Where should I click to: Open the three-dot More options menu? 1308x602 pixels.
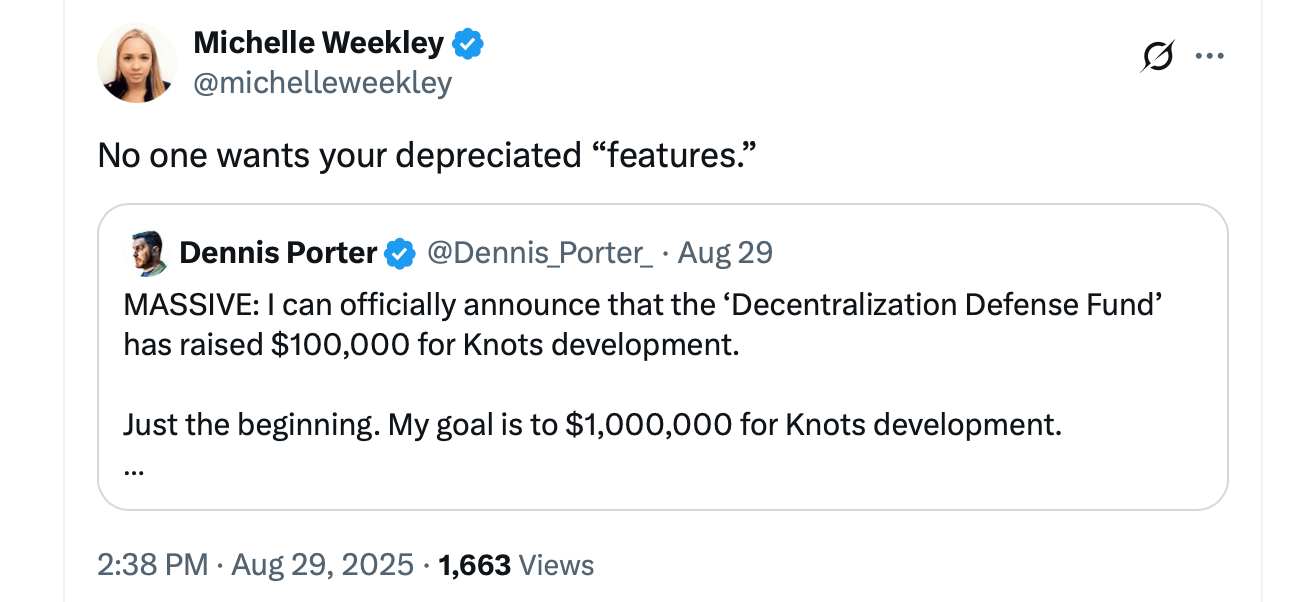1209,57
